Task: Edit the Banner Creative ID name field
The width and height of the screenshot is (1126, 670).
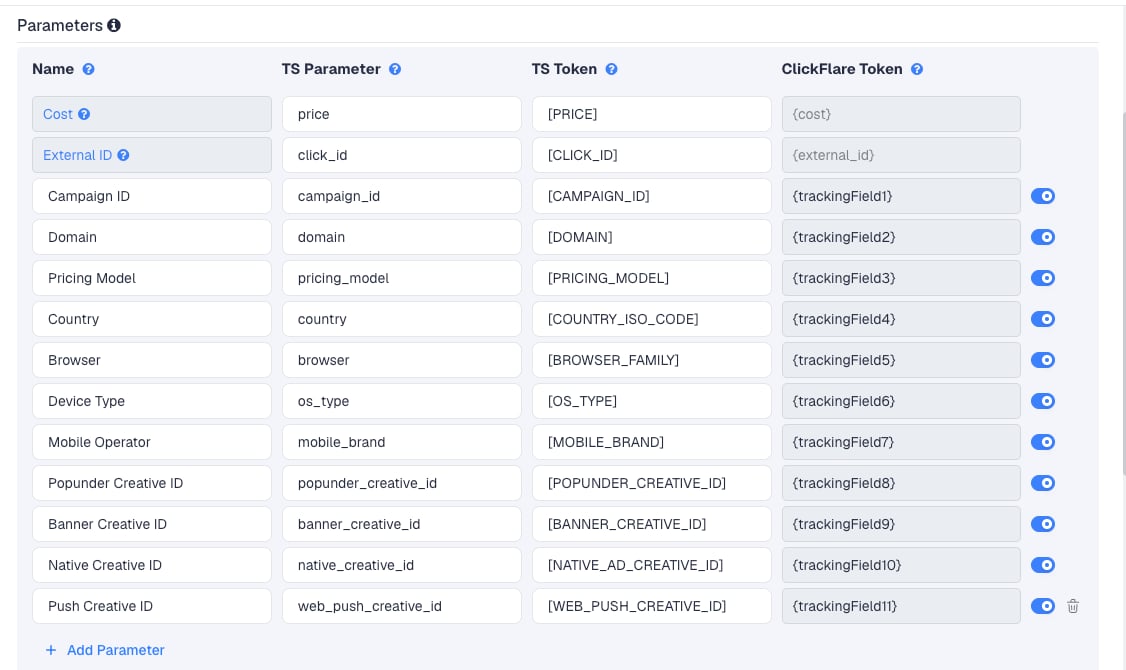Action: click(152, 524)
